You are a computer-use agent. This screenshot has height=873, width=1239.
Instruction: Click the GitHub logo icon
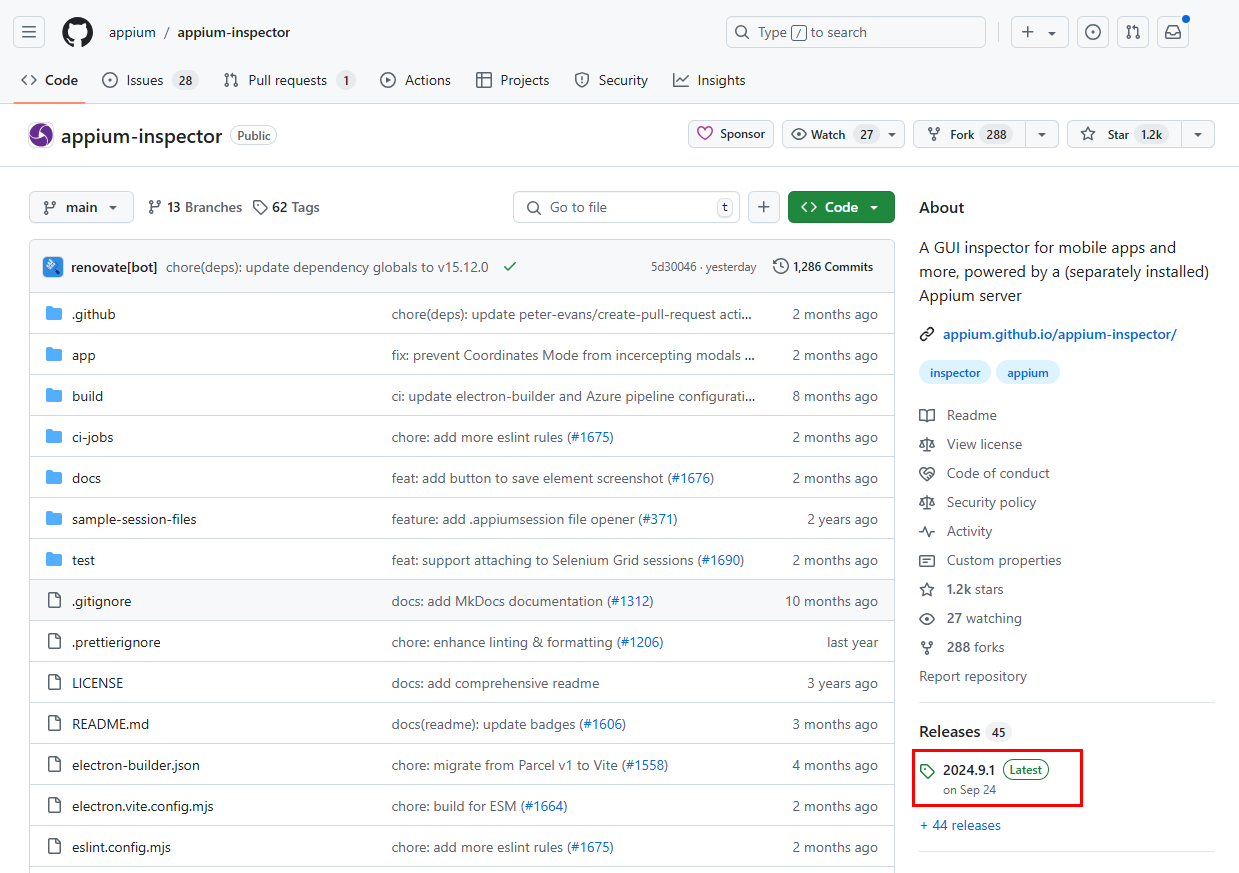77,32
